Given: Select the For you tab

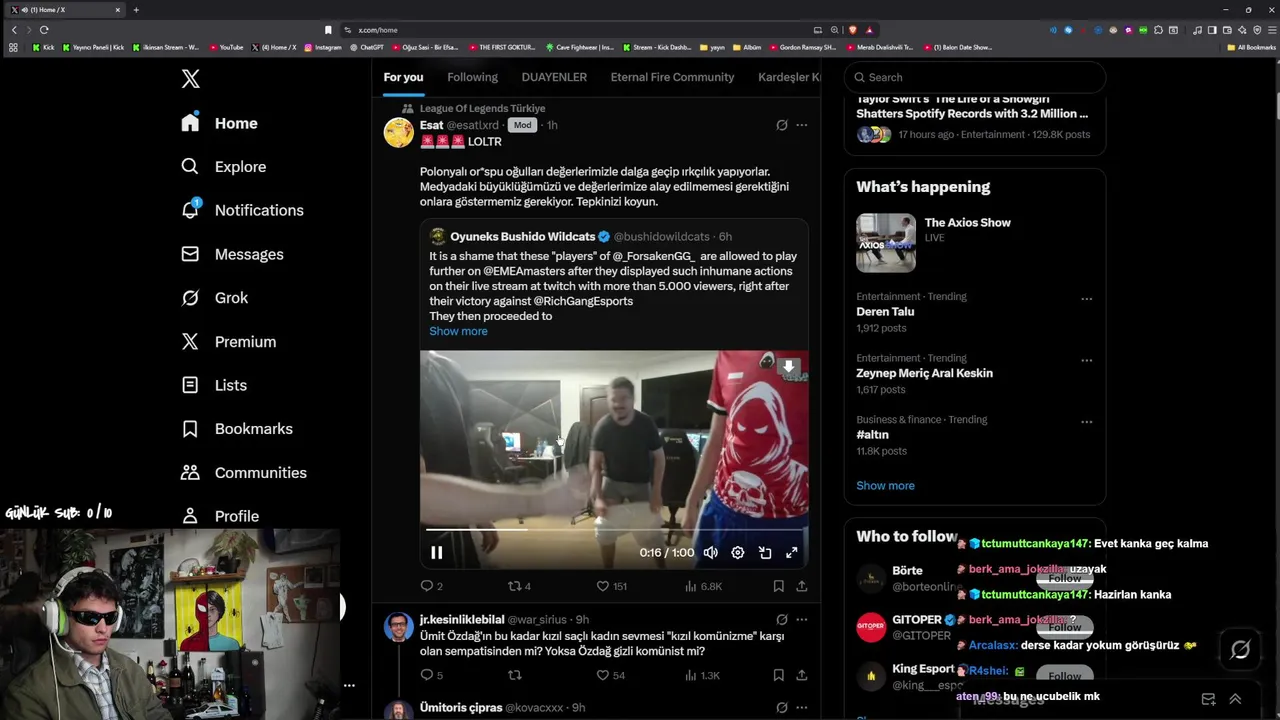Looking at the screenshot, I should point(403,77).
